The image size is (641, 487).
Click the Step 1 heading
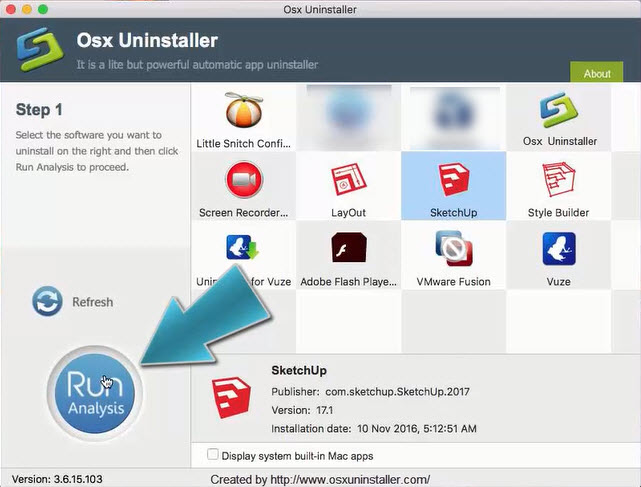39,110
